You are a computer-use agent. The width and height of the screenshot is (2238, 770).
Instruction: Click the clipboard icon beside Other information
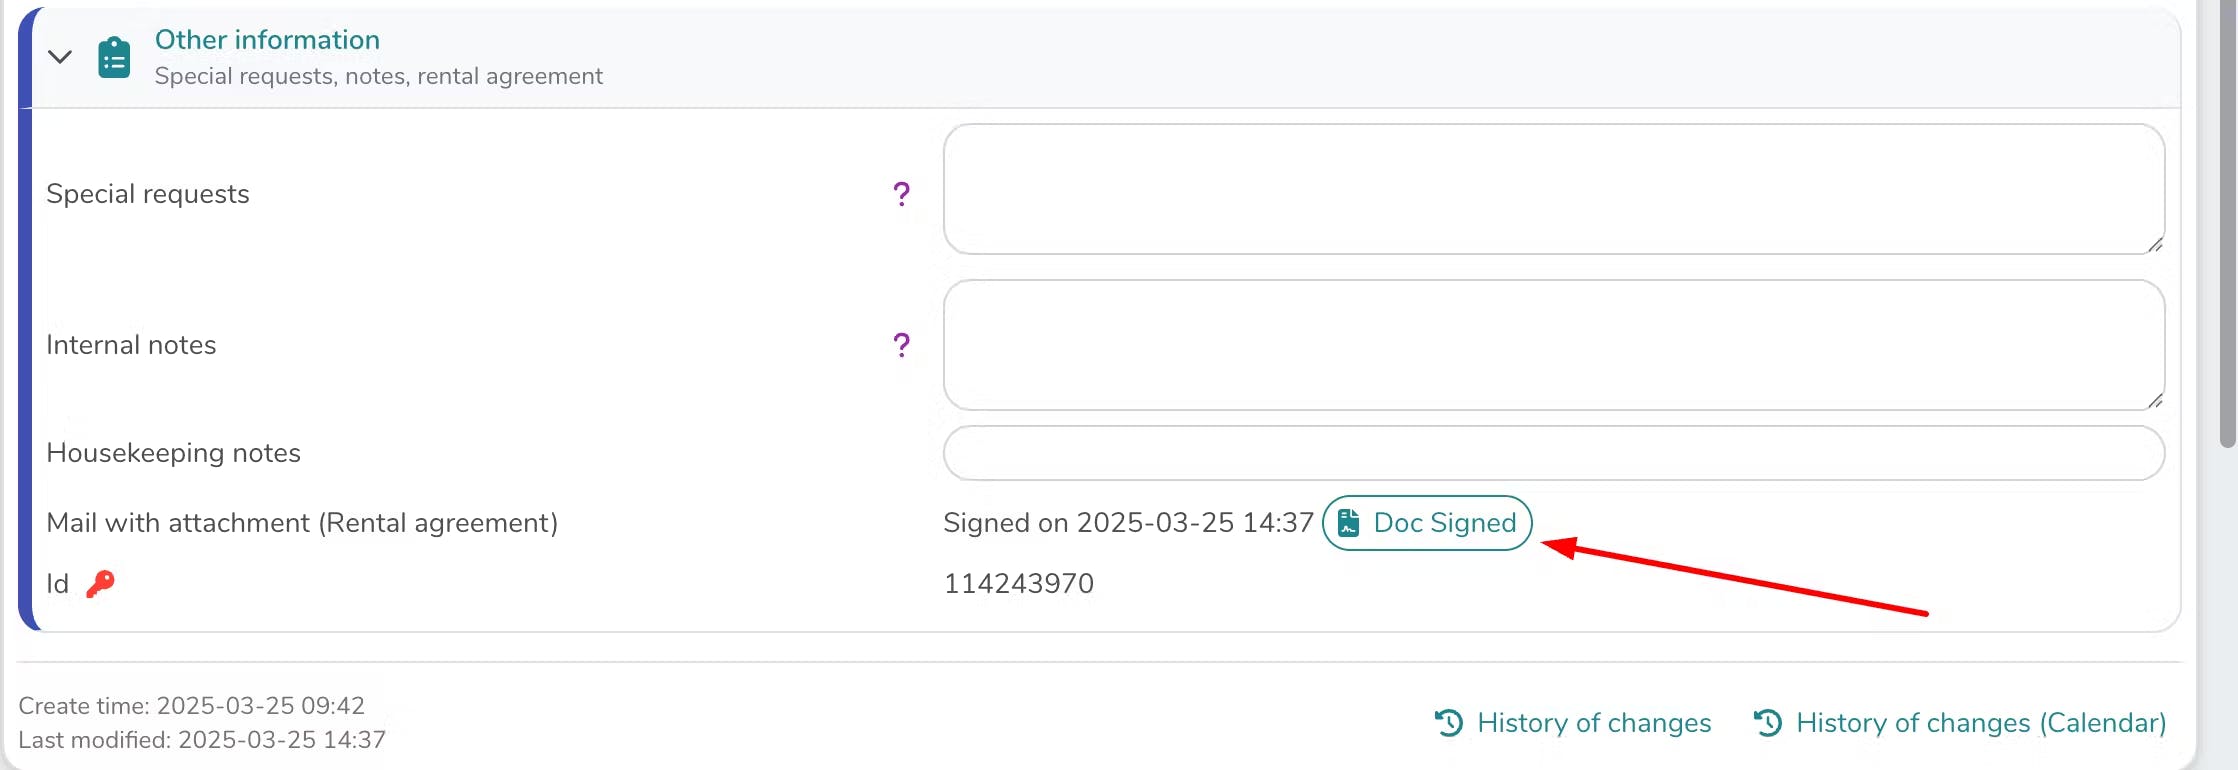click(114, 58)
